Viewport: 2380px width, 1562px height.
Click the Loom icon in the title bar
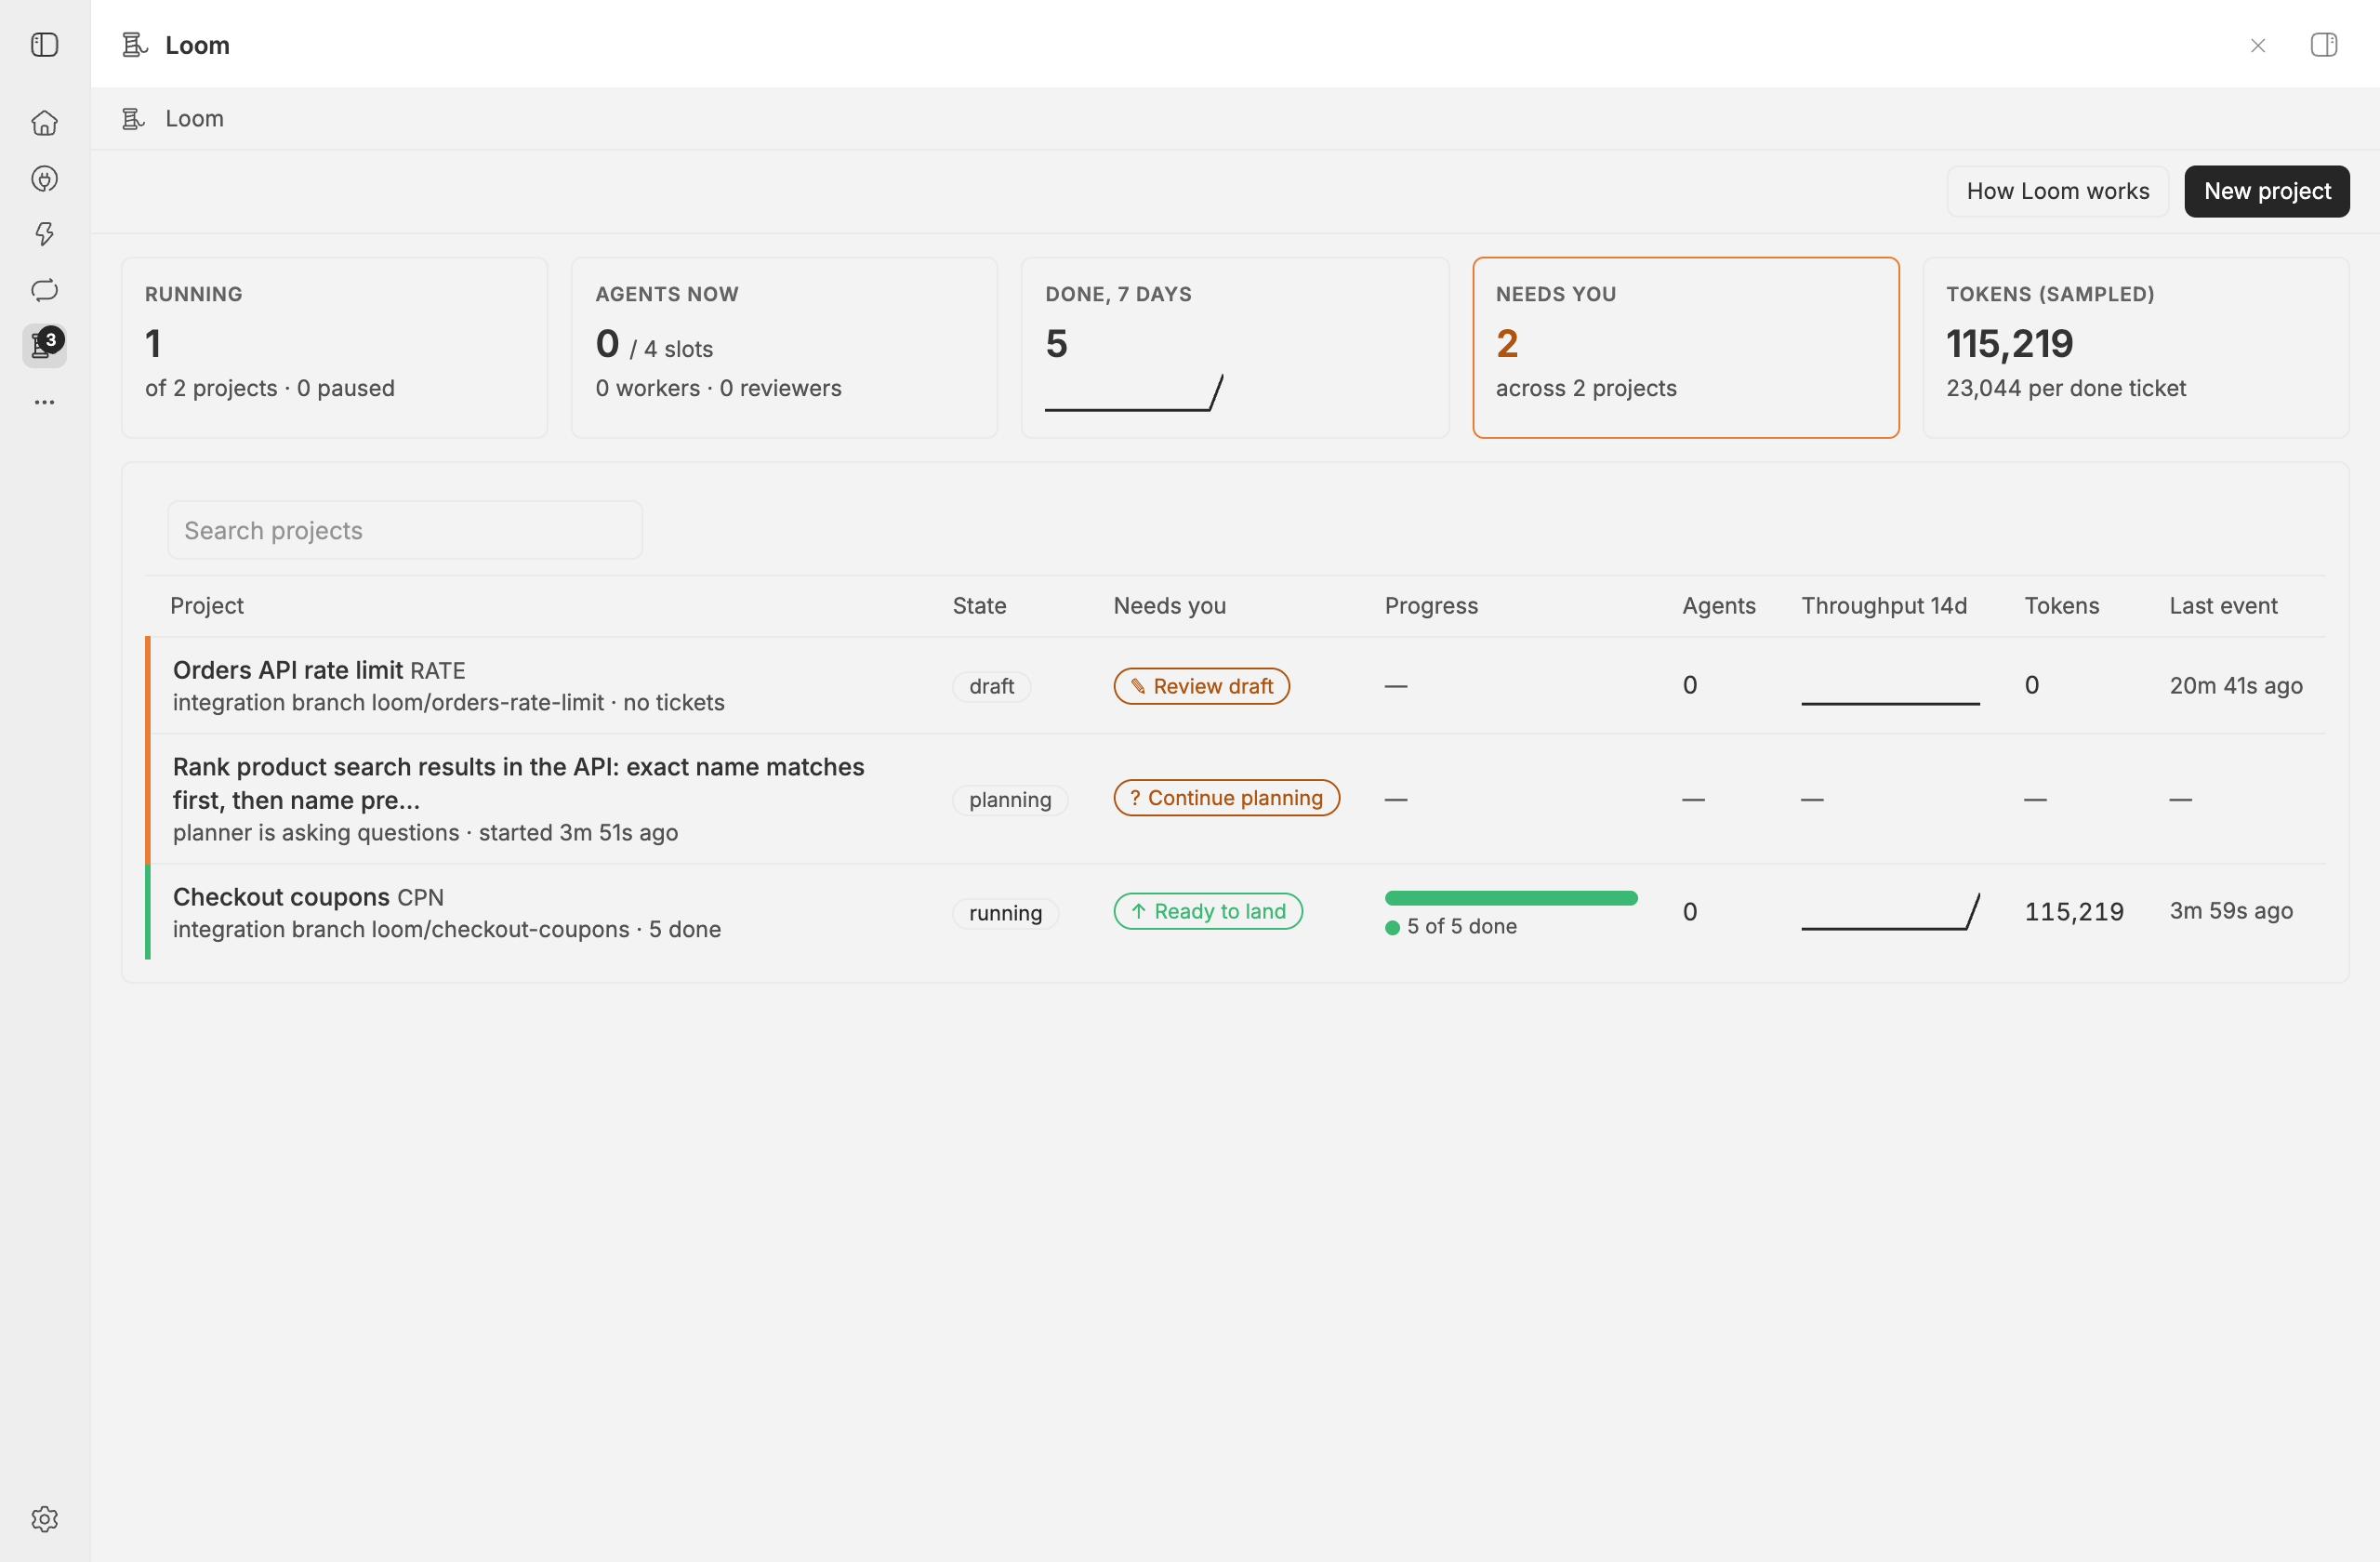tap(135, 45)
